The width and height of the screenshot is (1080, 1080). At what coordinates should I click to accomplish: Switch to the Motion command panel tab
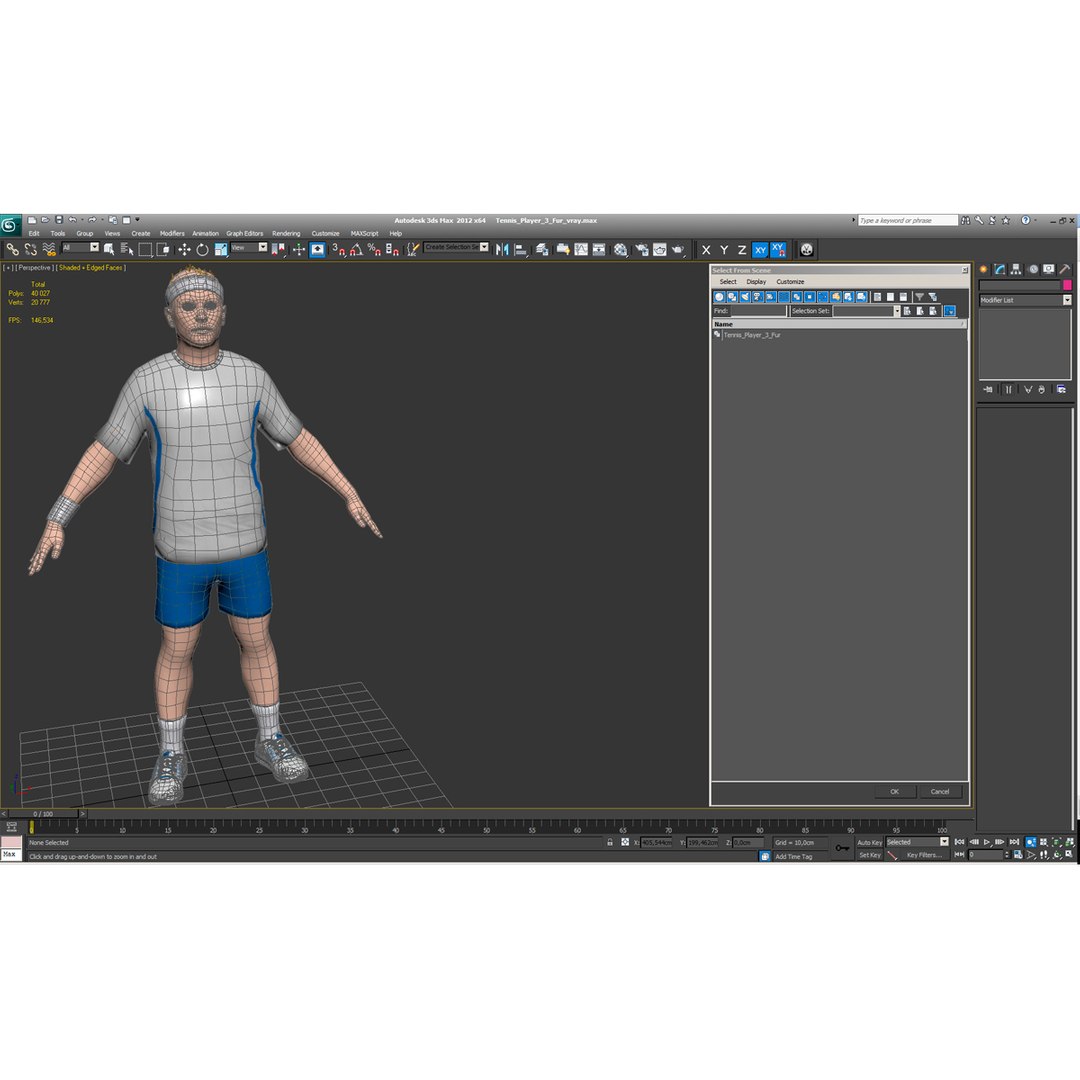1032,269
